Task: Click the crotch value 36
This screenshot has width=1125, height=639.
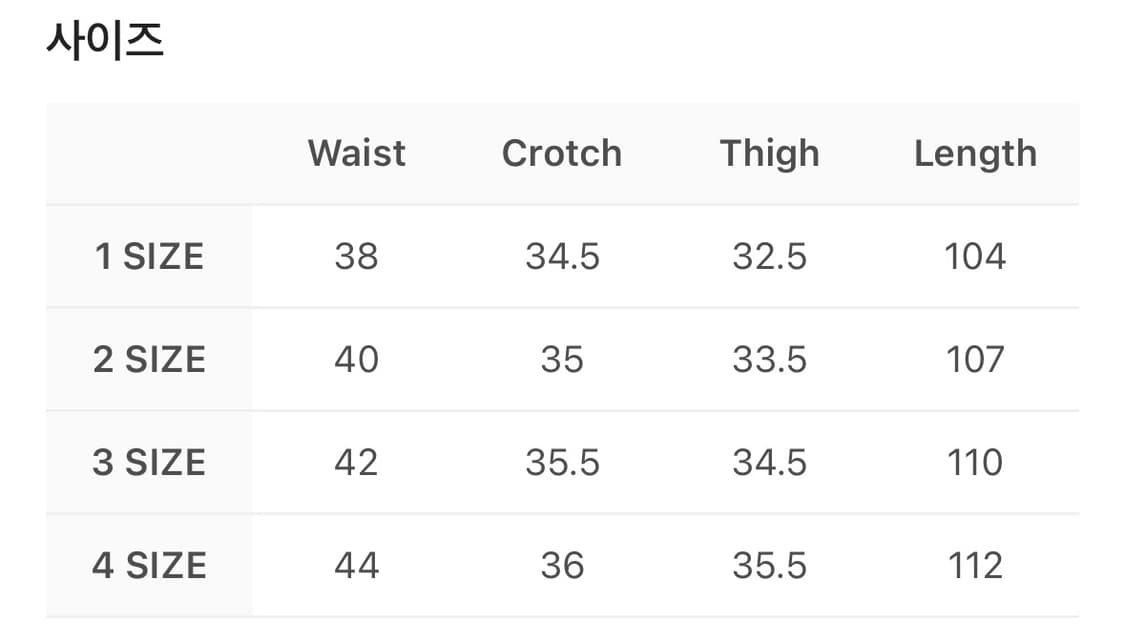Action: 562,566
